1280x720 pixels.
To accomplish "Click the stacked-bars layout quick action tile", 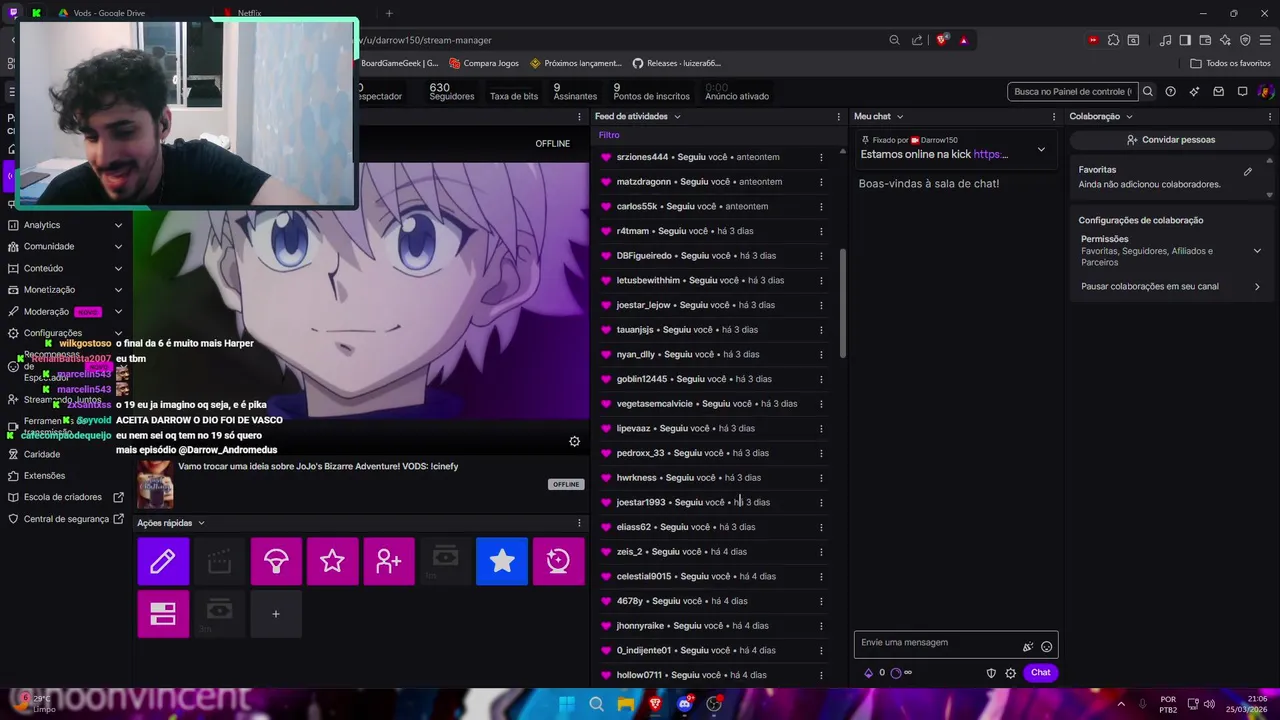I will [163, 613].
